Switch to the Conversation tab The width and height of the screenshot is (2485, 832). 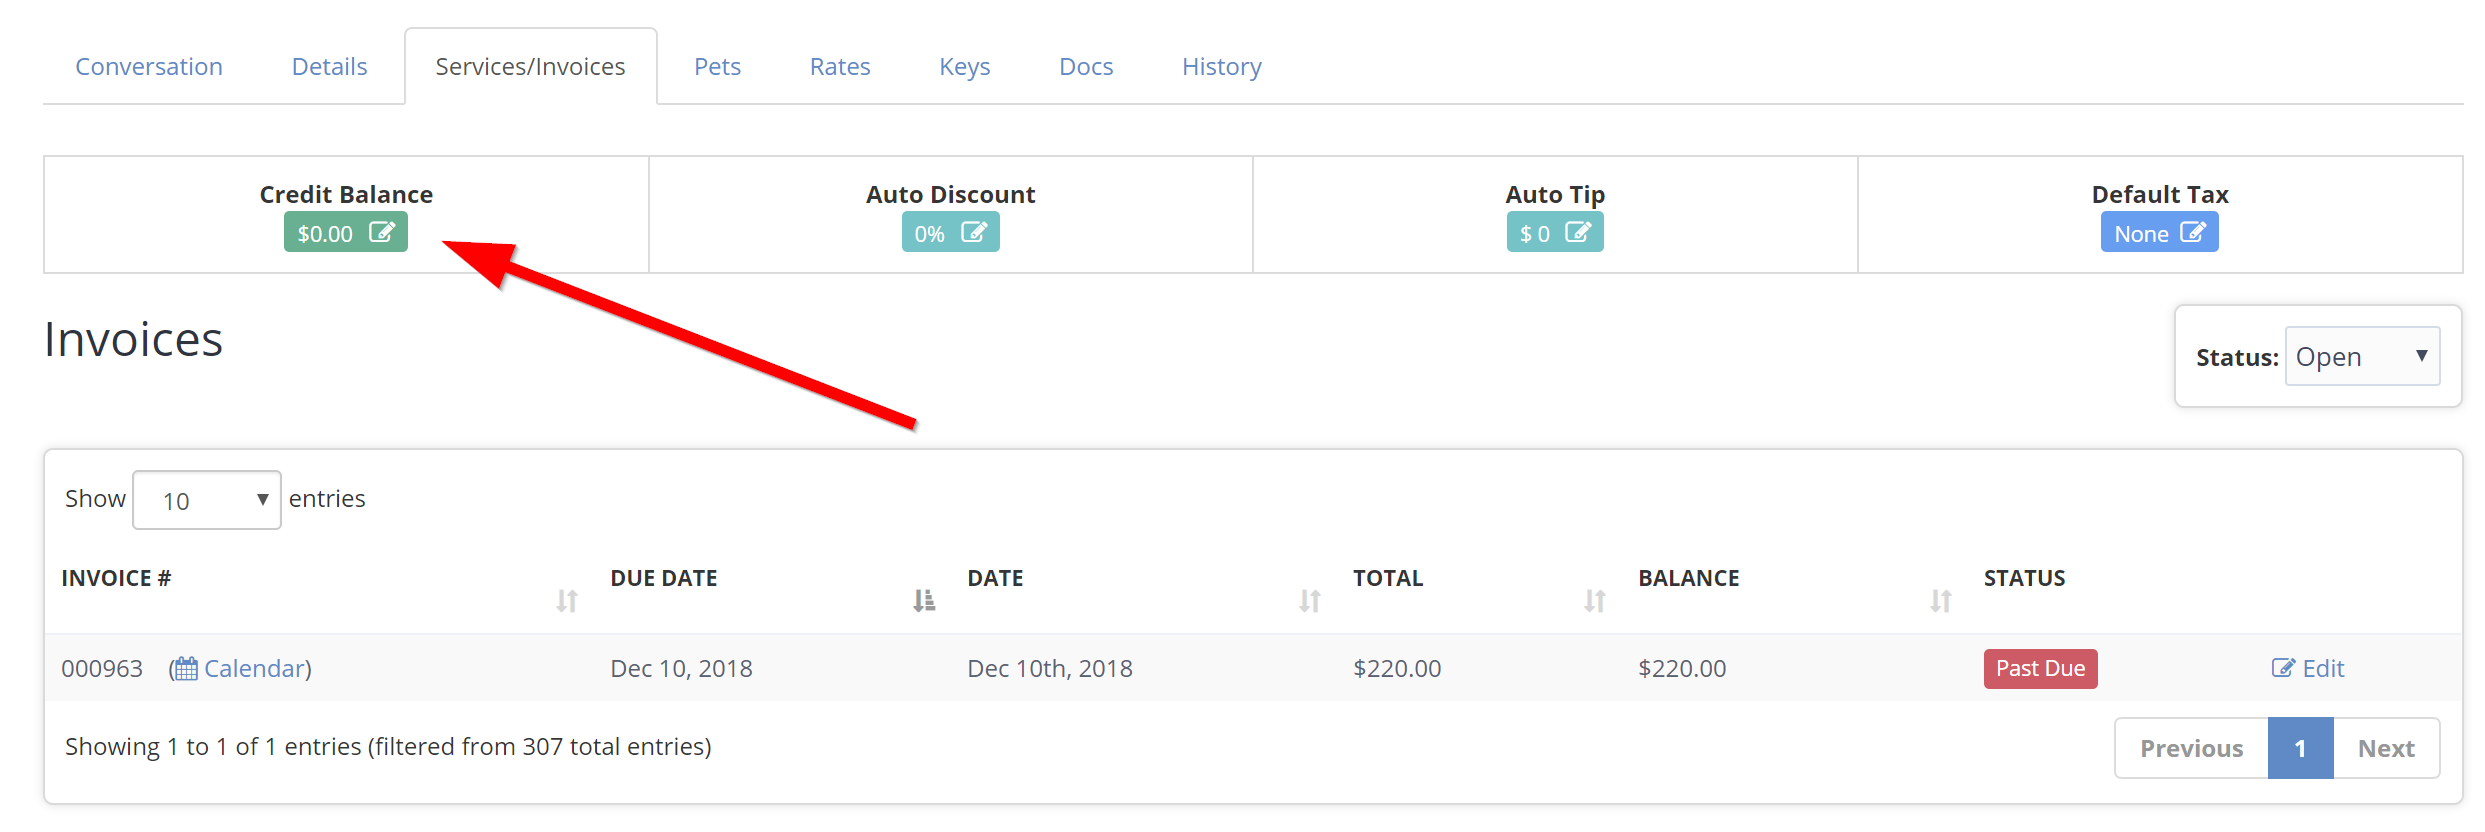click(149, 67)
